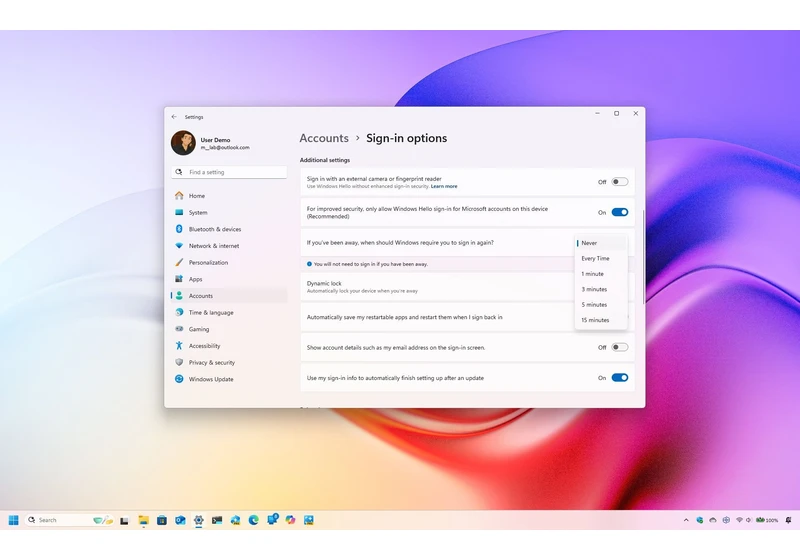Screen dimensions: 800x560
Task: Open the notification bell in the tray
Action: coord(788,520)
